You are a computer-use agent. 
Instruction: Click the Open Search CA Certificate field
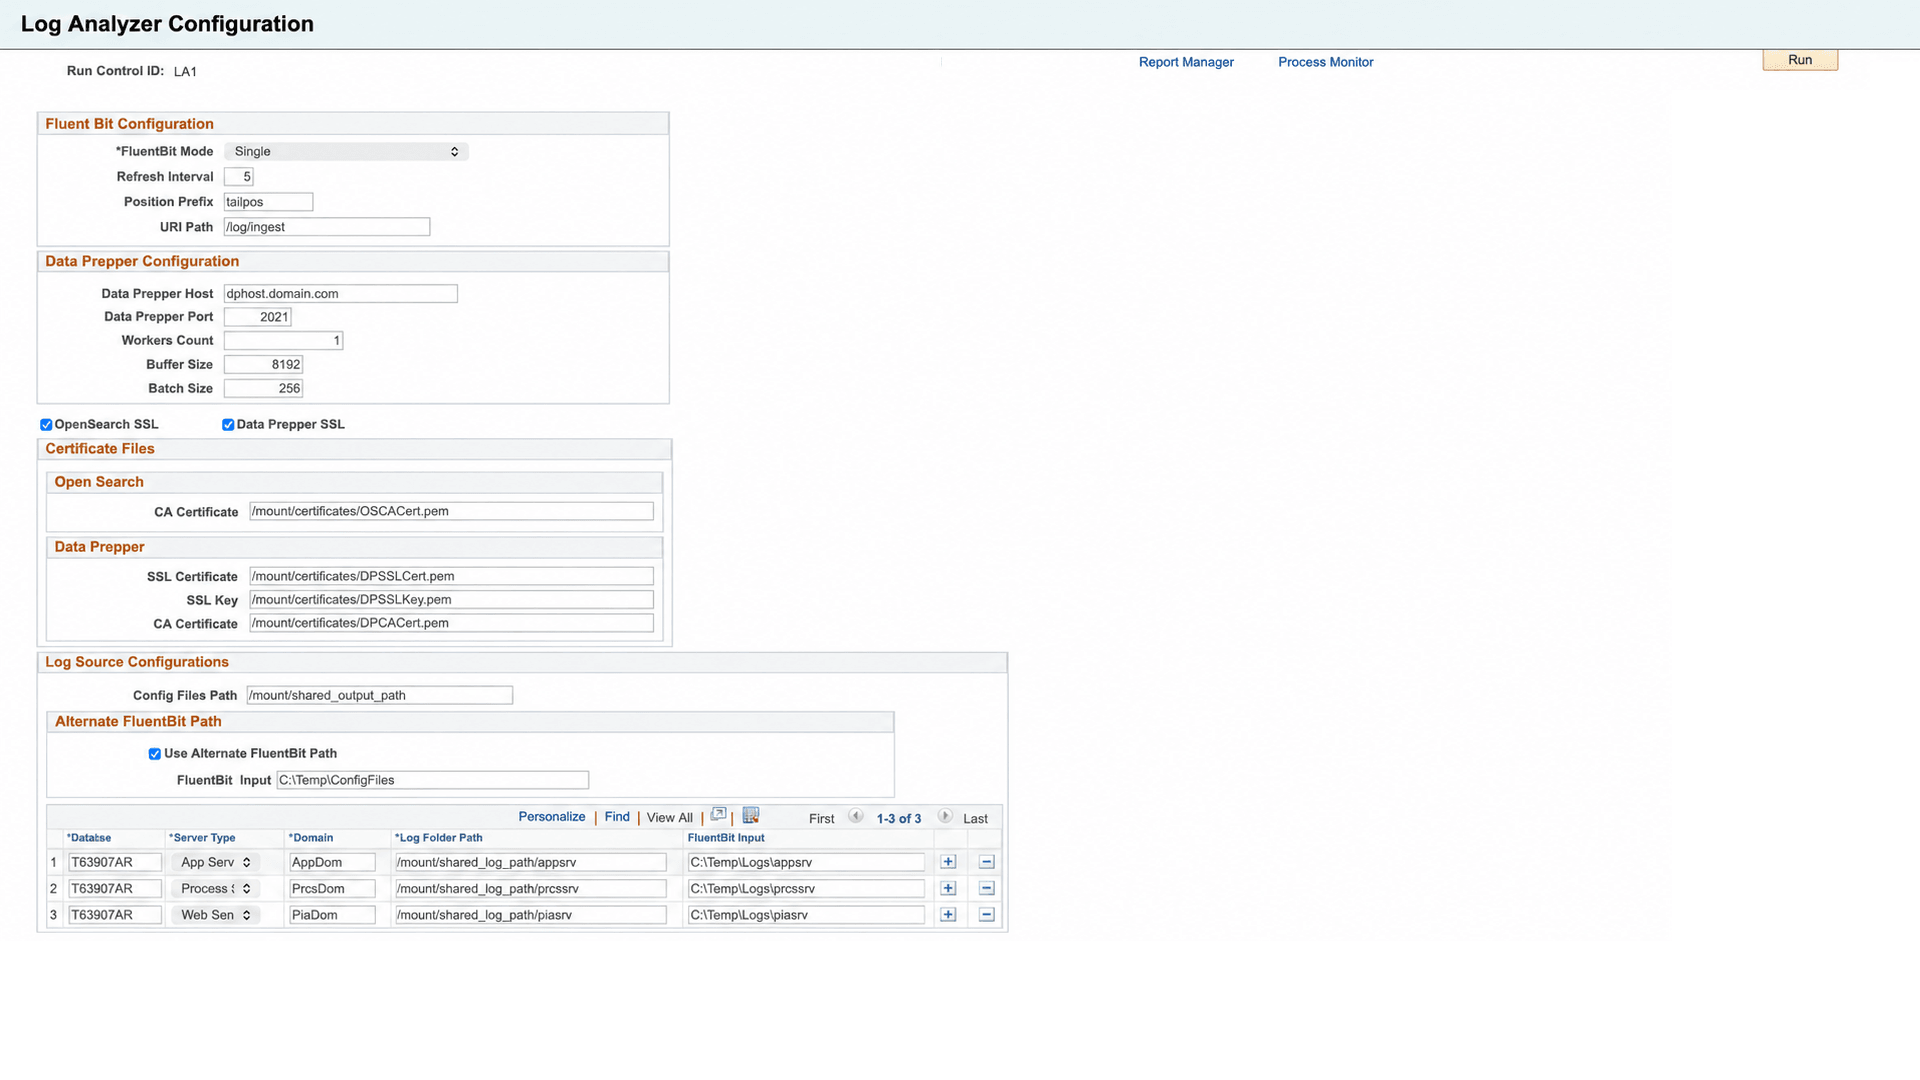tap(451, 511)
